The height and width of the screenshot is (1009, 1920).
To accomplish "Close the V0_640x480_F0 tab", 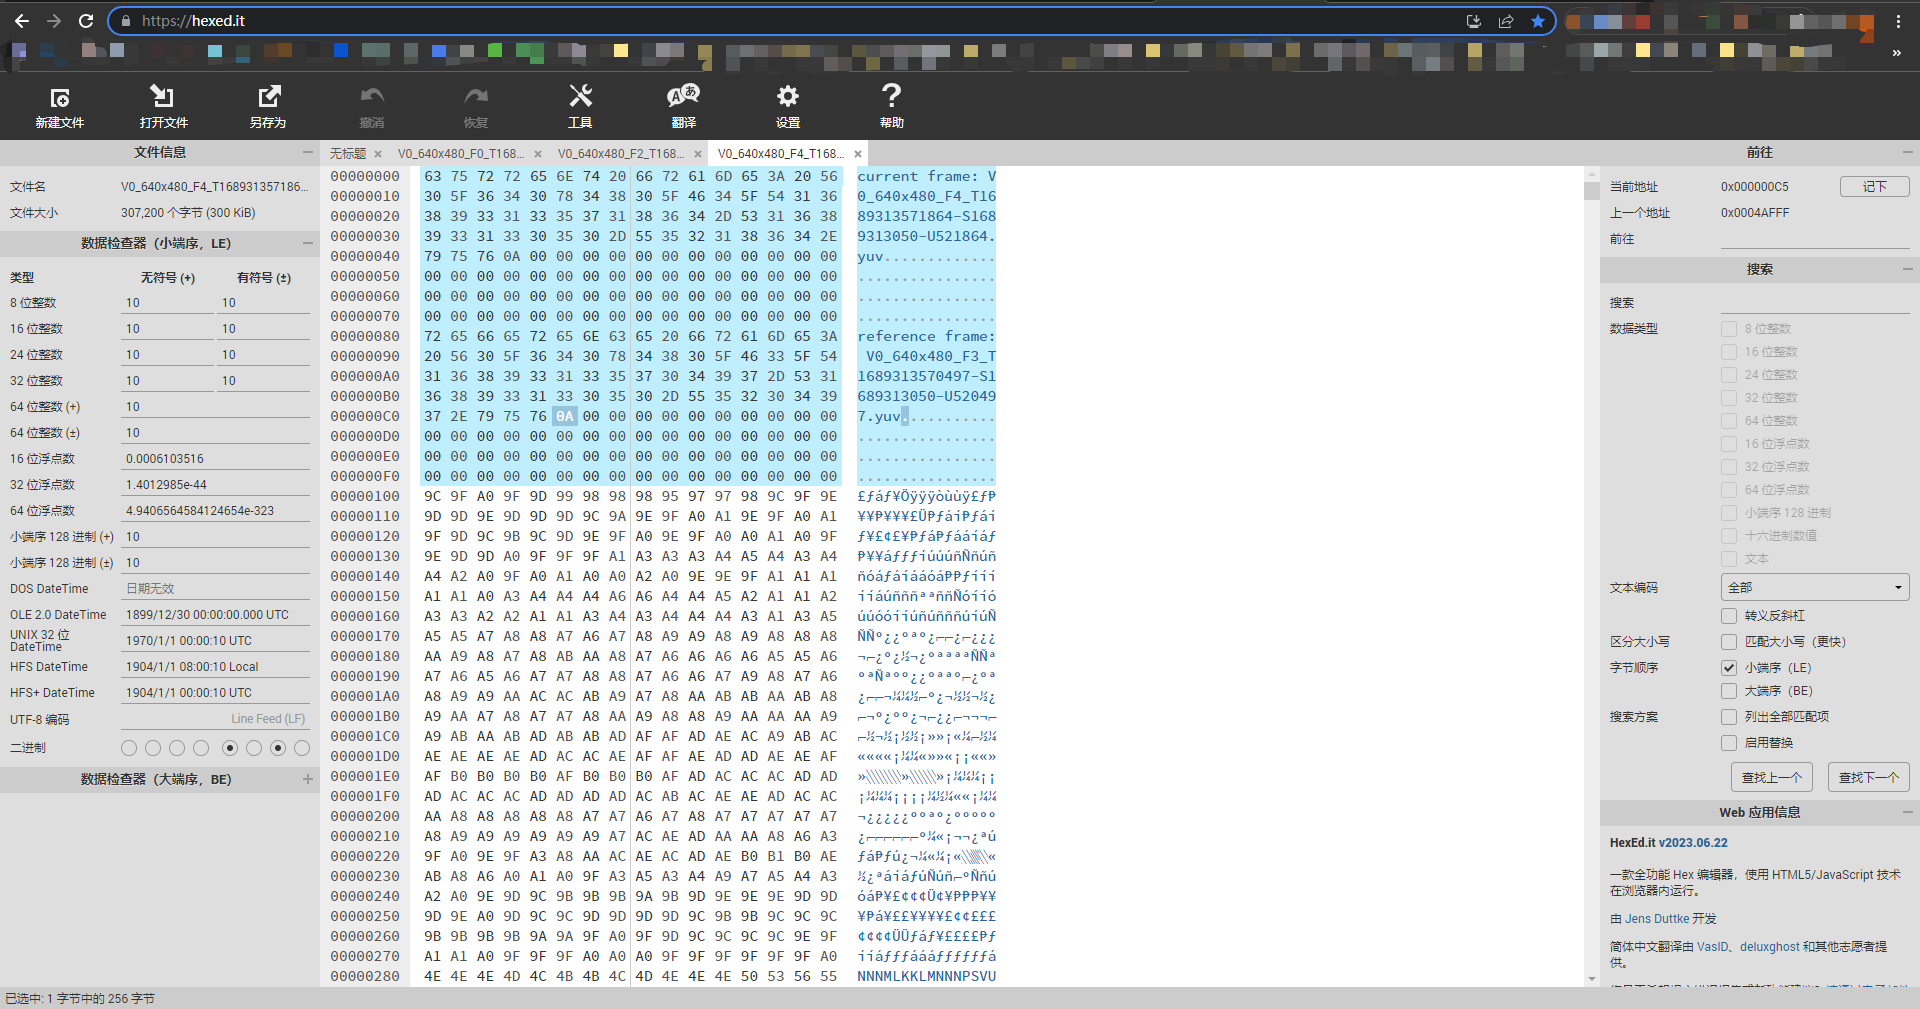I will (538, 154).
